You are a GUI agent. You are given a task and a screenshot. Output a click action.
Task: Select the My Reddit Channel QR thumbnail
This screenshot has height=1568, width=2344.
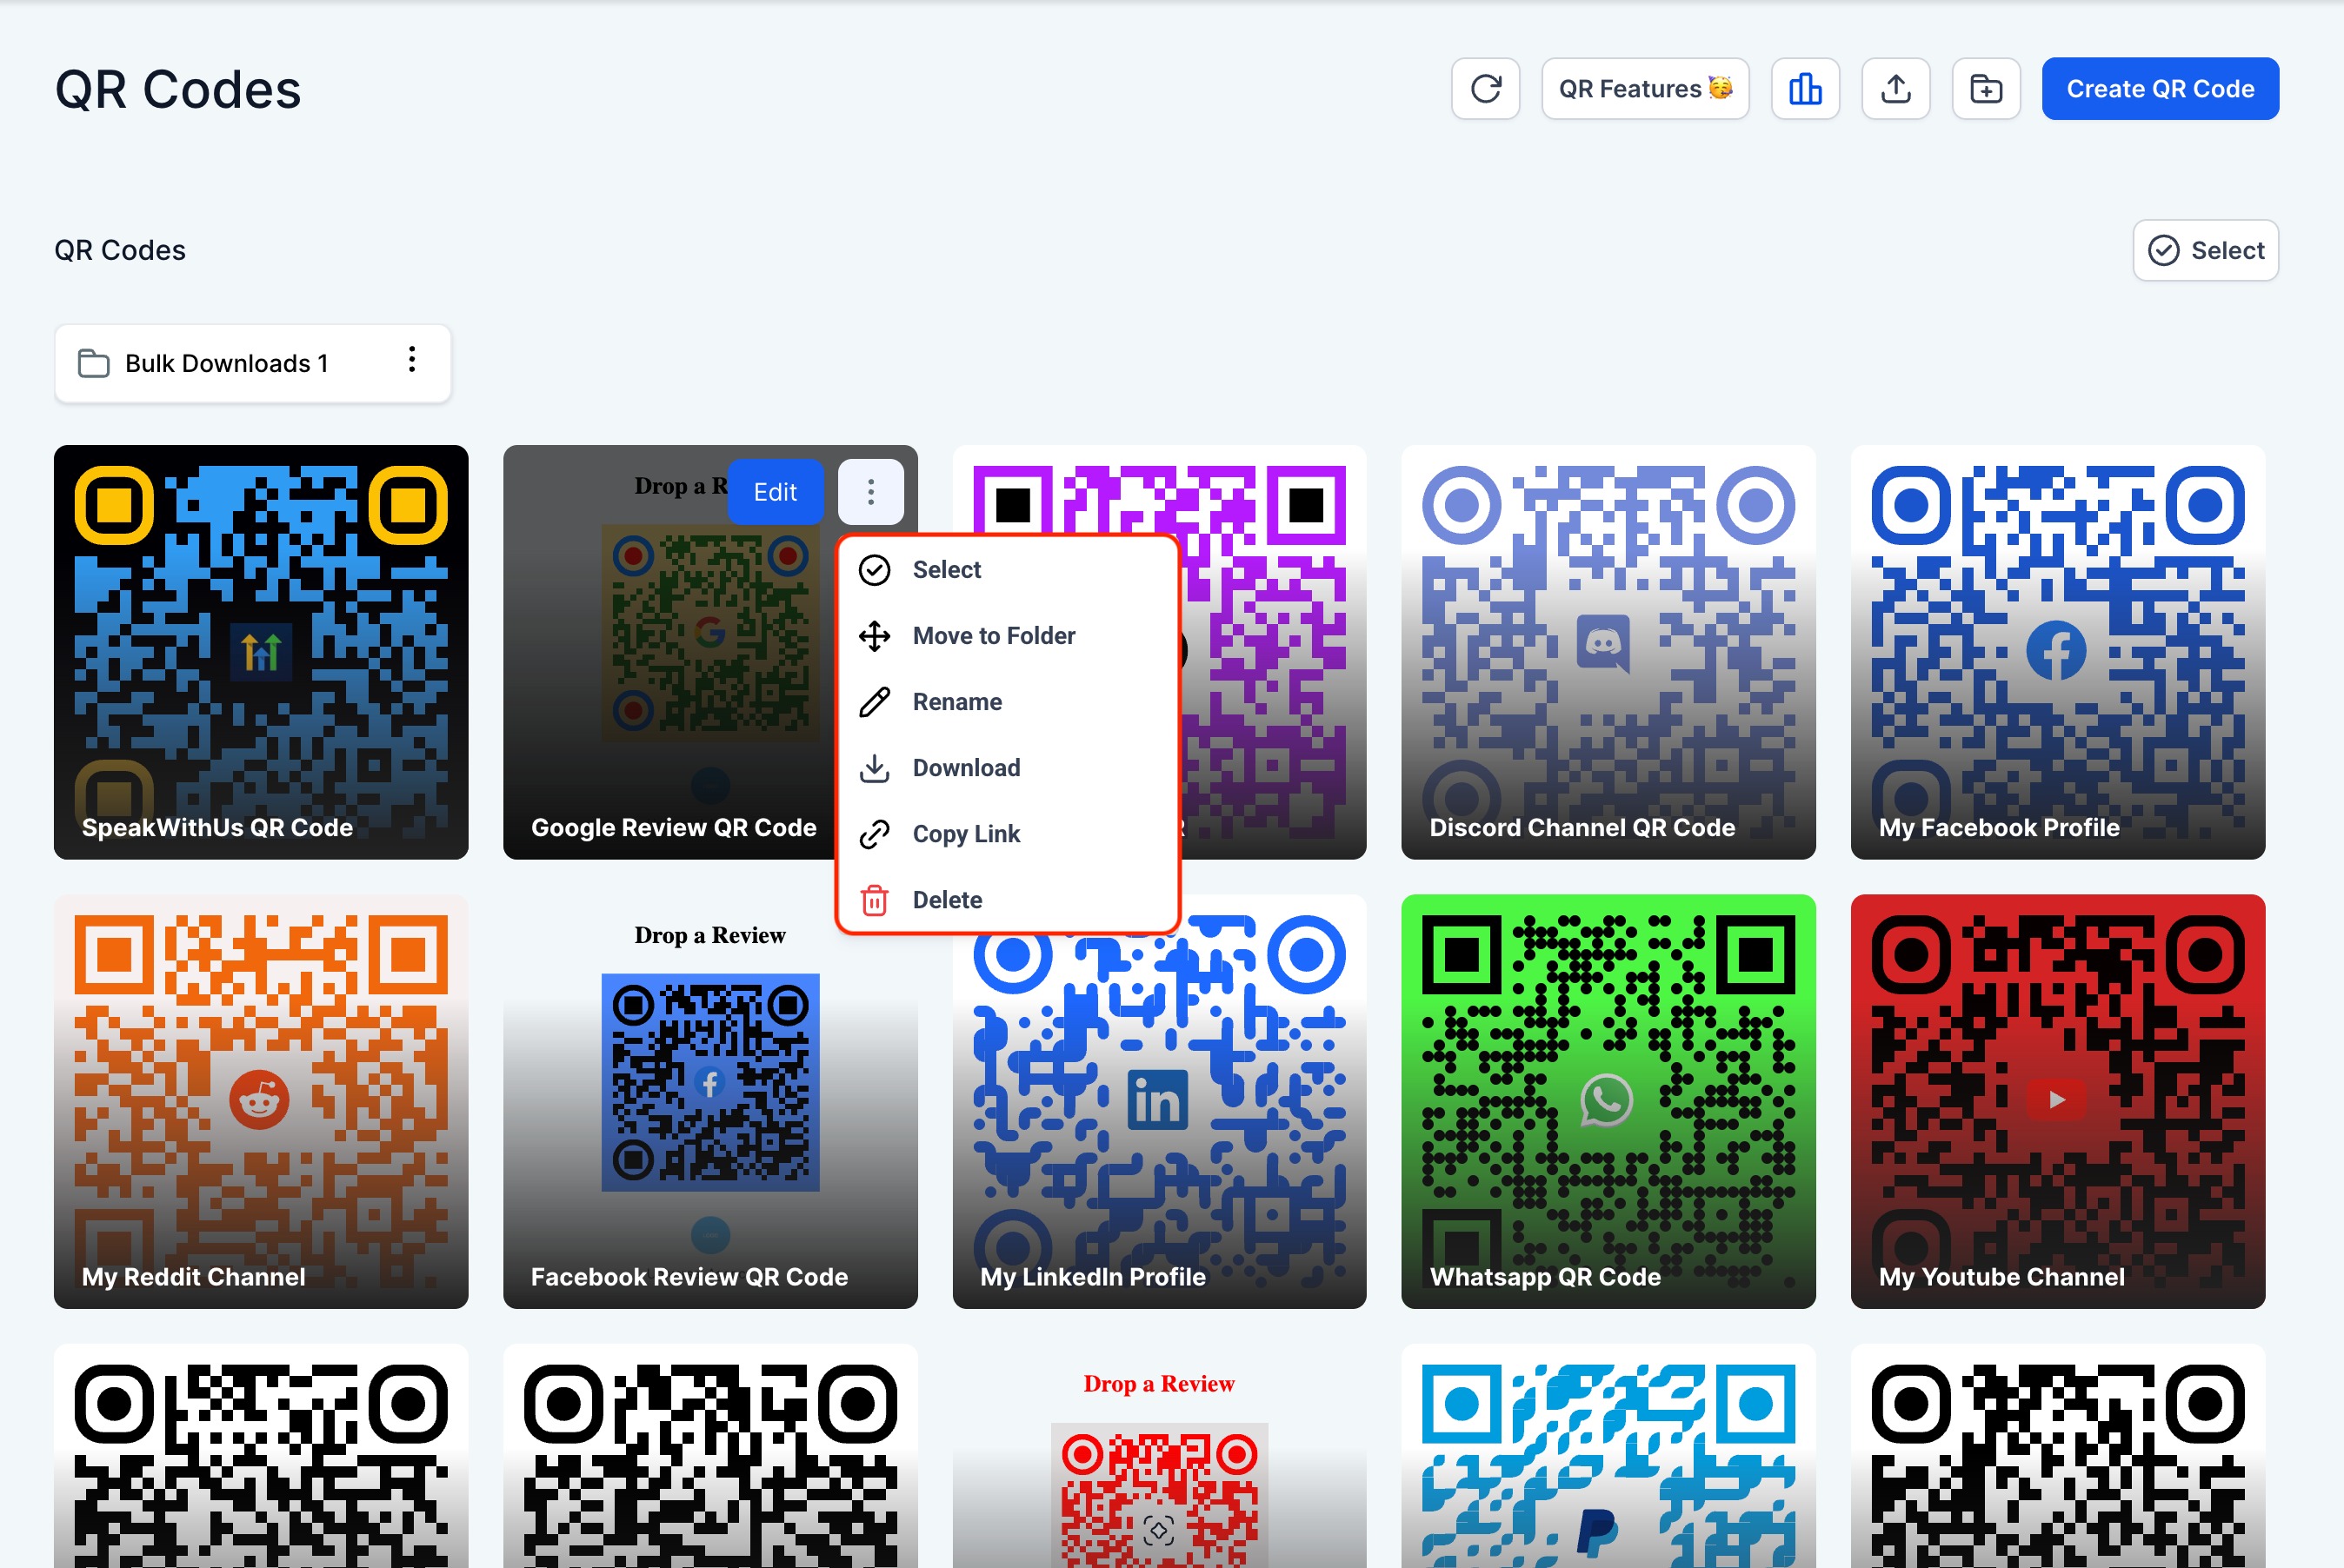[x=260, y=1100]
